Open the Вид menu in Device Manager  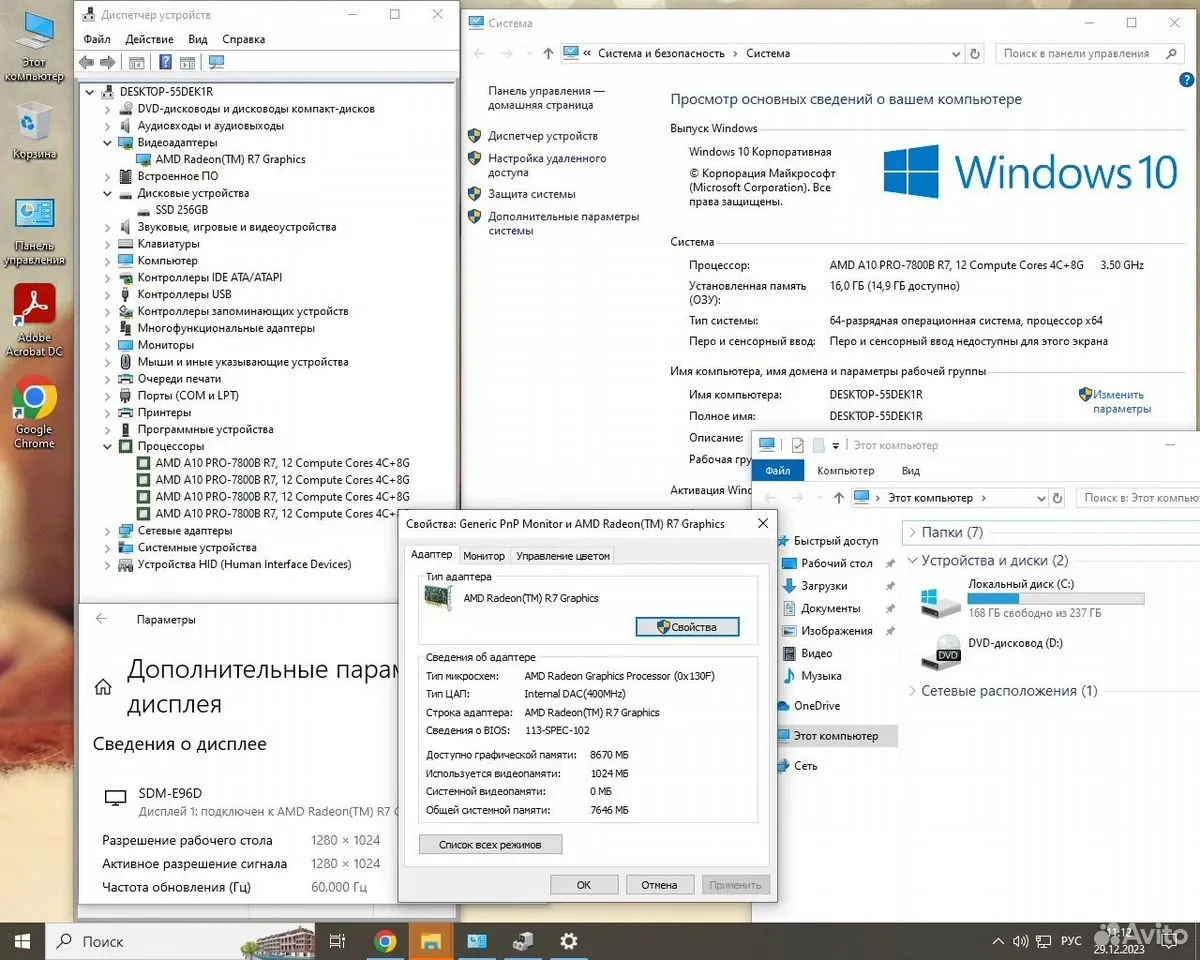[x=198, y=39]
